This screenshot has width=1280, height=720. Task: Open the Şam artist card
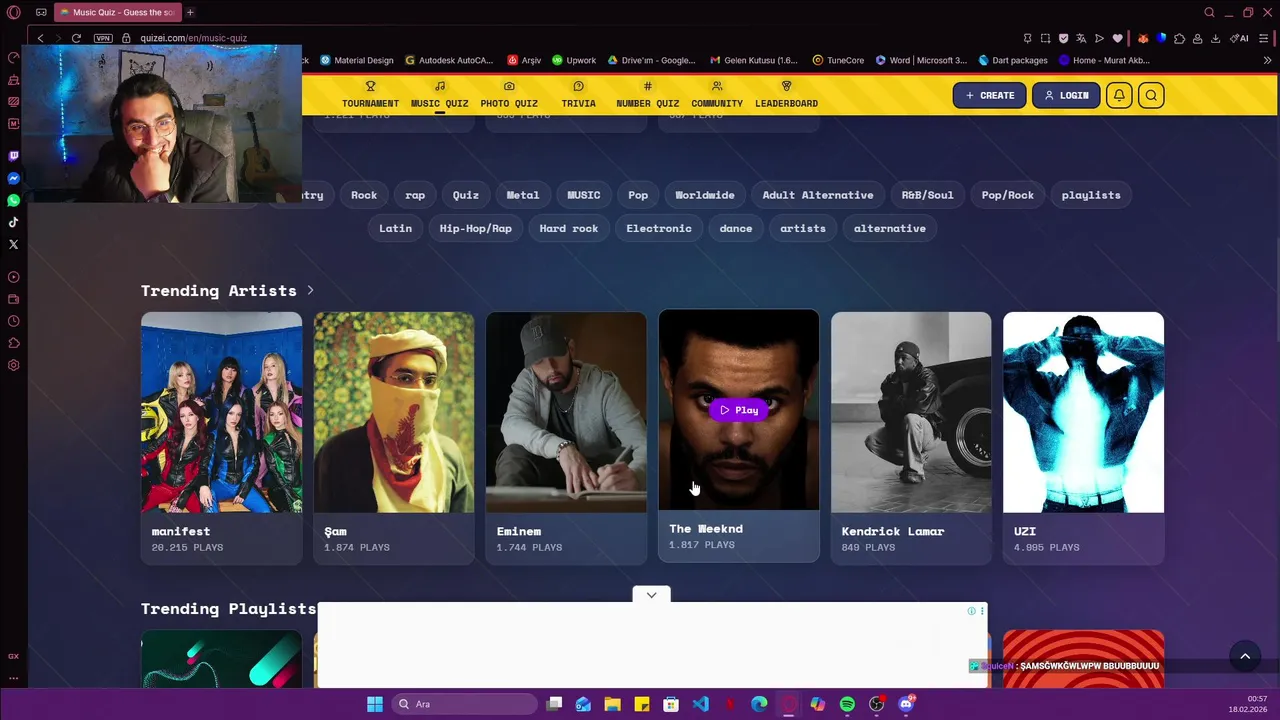(394, 438)
